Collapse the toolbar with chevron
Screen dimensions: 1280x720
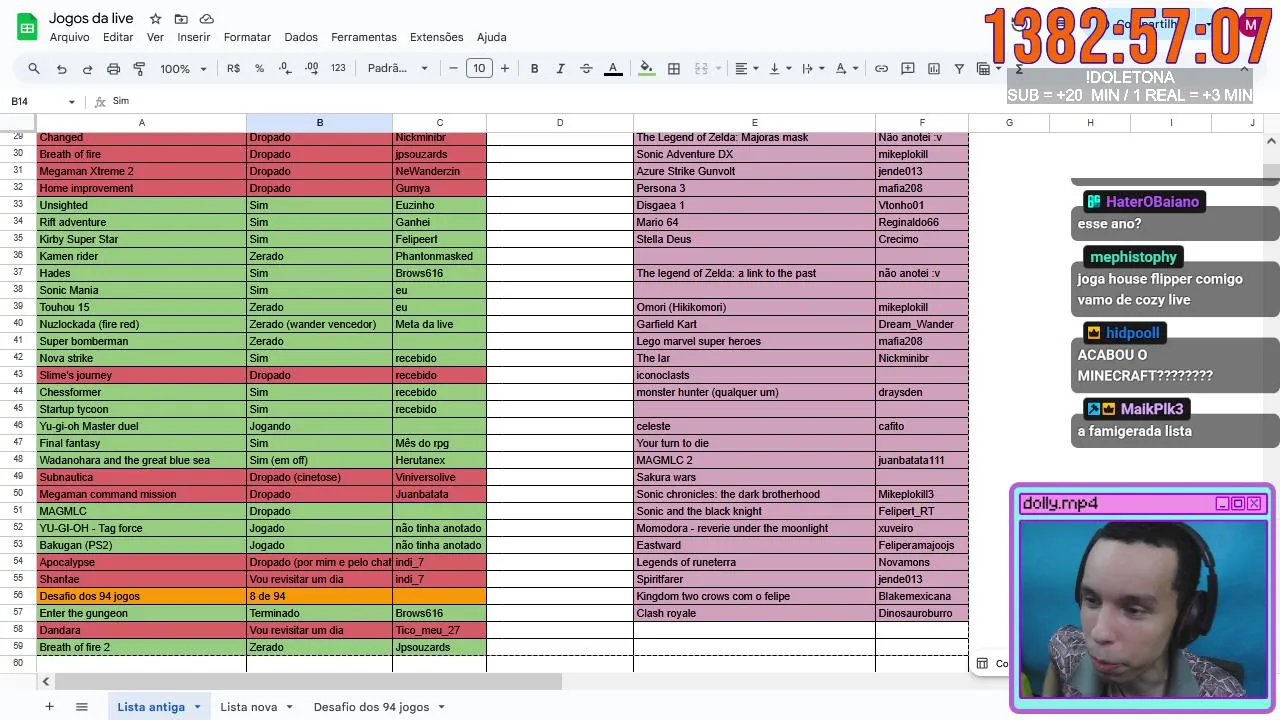[x=1245, y=69]
